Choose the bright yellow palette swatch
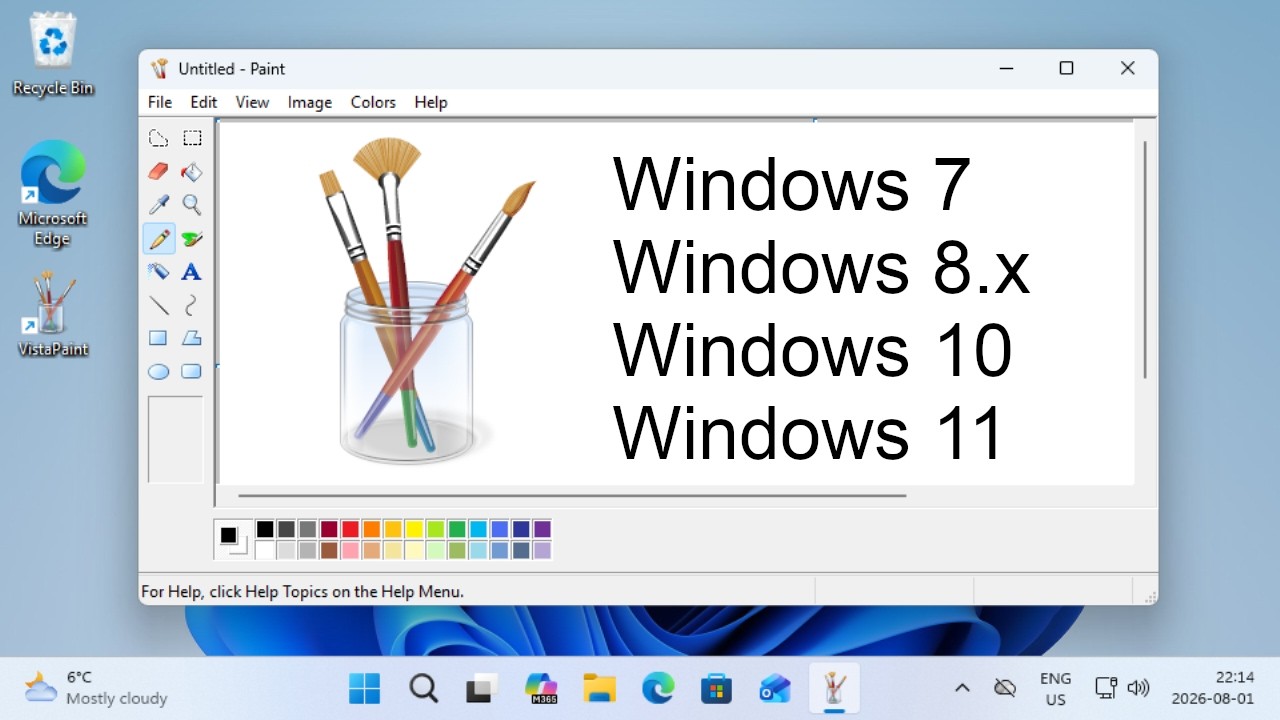Viewport: 1280px width, 720px height. [414, 529]
